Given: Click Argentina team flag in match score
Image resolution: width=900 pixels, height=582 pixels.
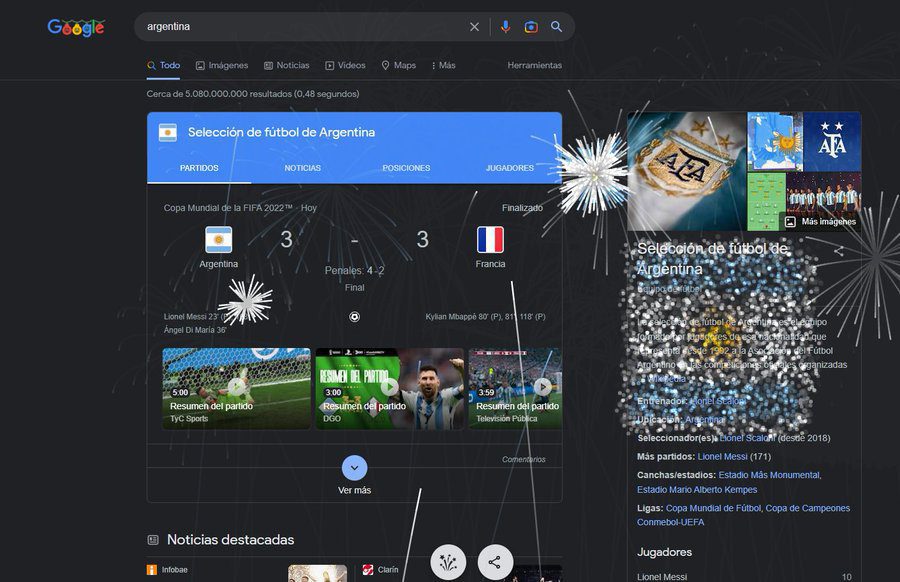Looking at the screenshot, I should coord(219,240).
